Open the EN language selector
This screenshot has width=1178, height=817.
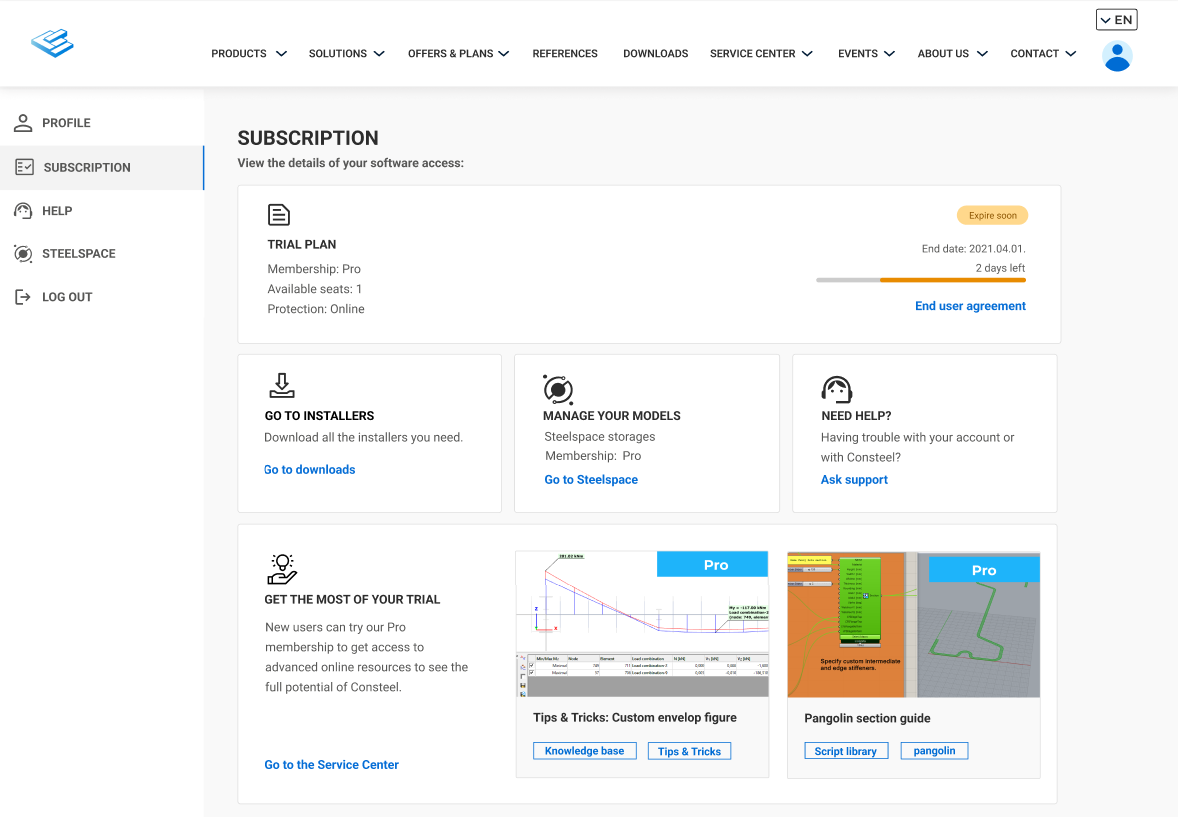(x=1116, y=20)
